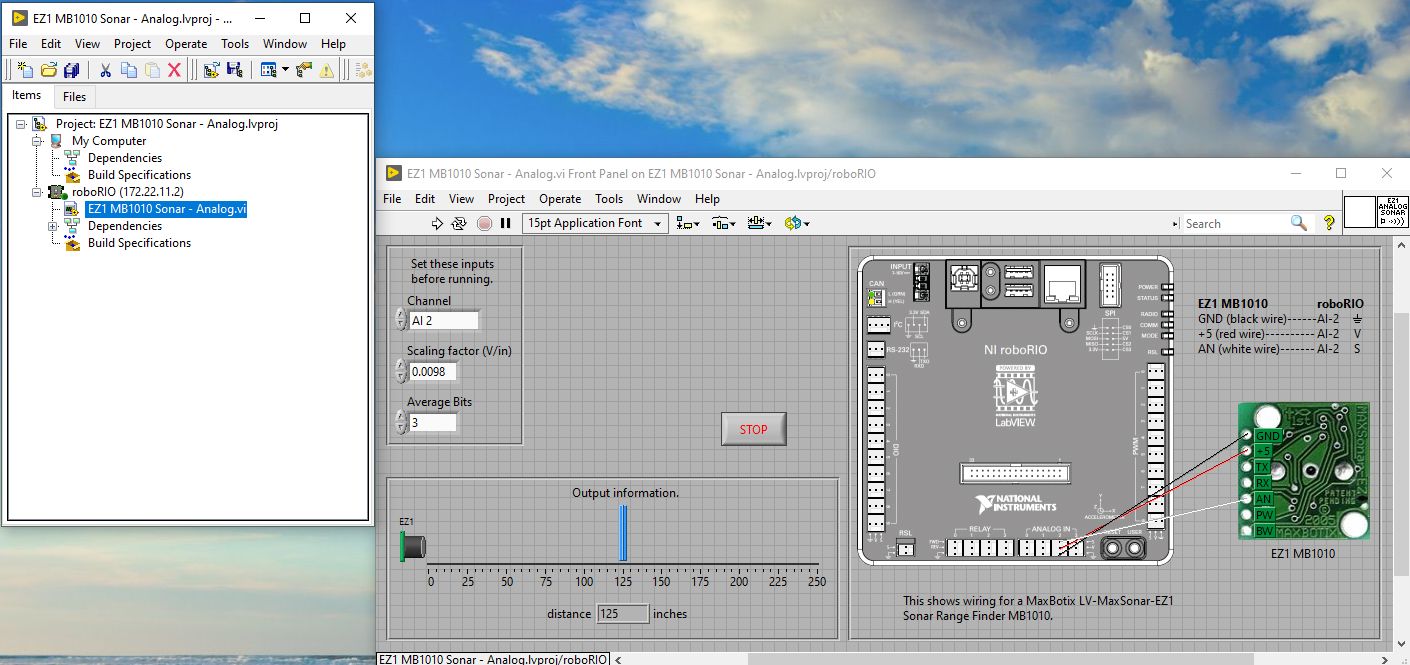
Task: Open Filter View dropdown arrow
Action: 285,70
